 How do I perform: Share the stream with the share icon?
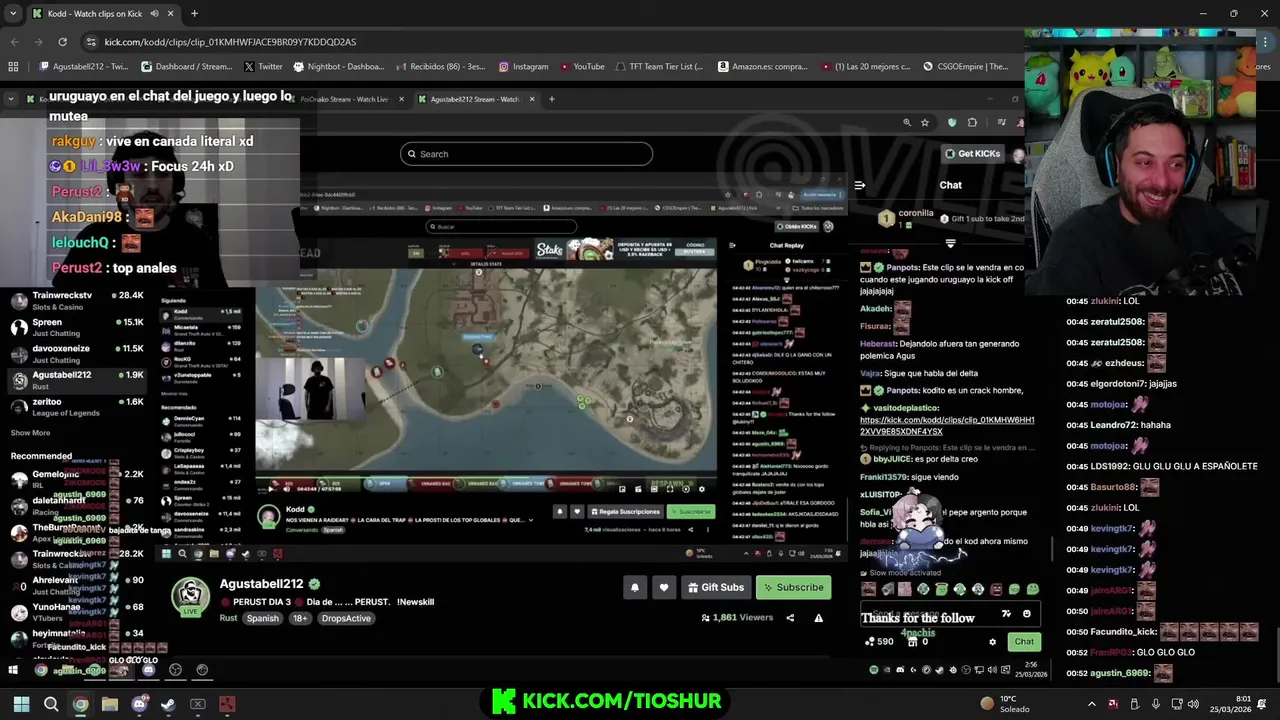click(x=790, y=618)
